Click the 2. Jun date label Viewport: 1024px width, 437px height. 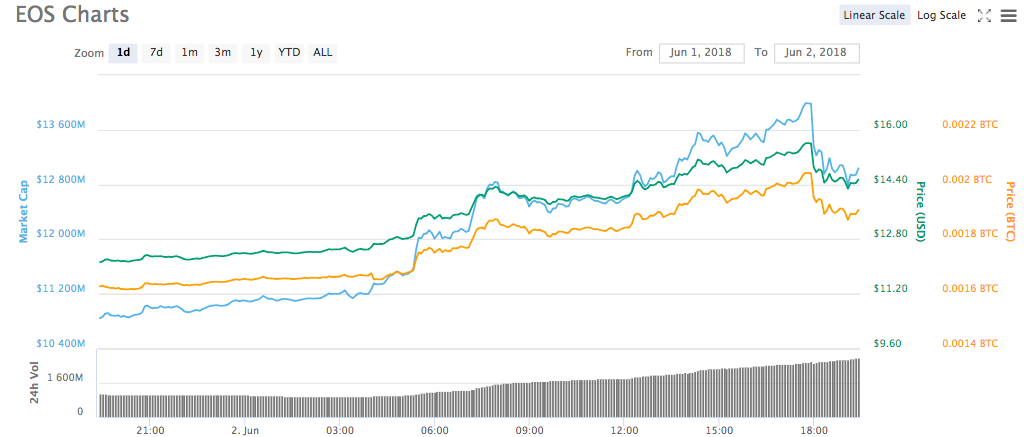245,430
